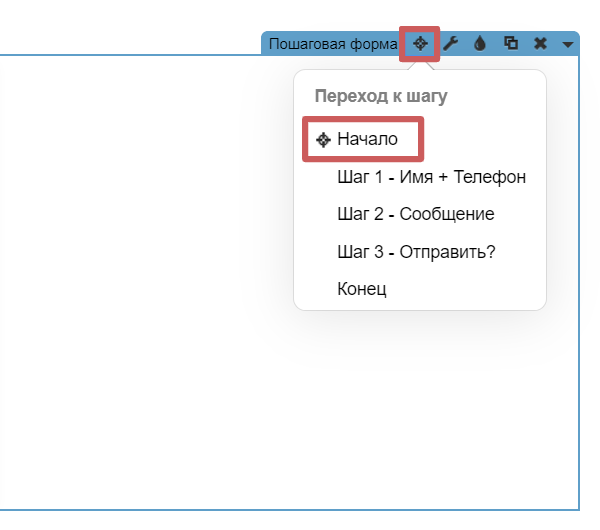This screenshot has height=530, width=600.
Task: Click the empty form canvas area
Action: [150, 300]
